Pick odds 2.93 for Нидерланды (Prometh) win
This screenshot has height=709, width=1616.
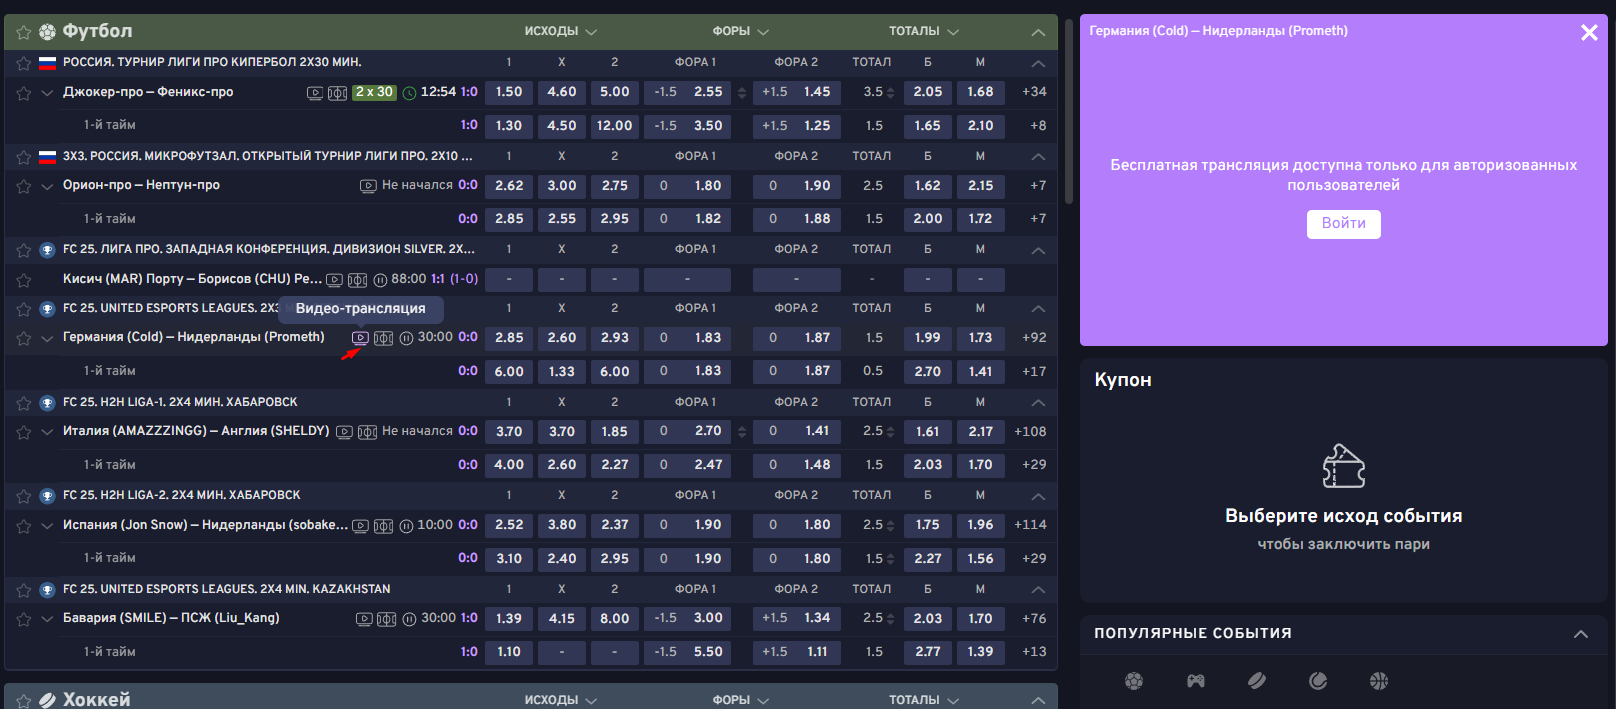[614, 338]
